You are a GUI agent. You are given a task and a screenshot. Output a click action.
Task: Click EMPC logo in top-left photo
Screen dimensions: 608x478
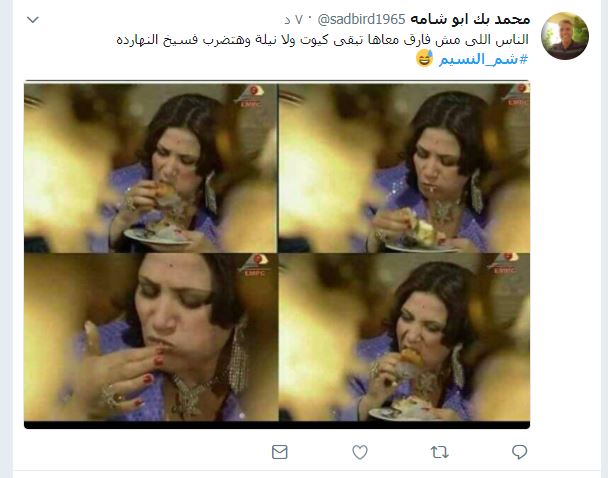(250, 97)
